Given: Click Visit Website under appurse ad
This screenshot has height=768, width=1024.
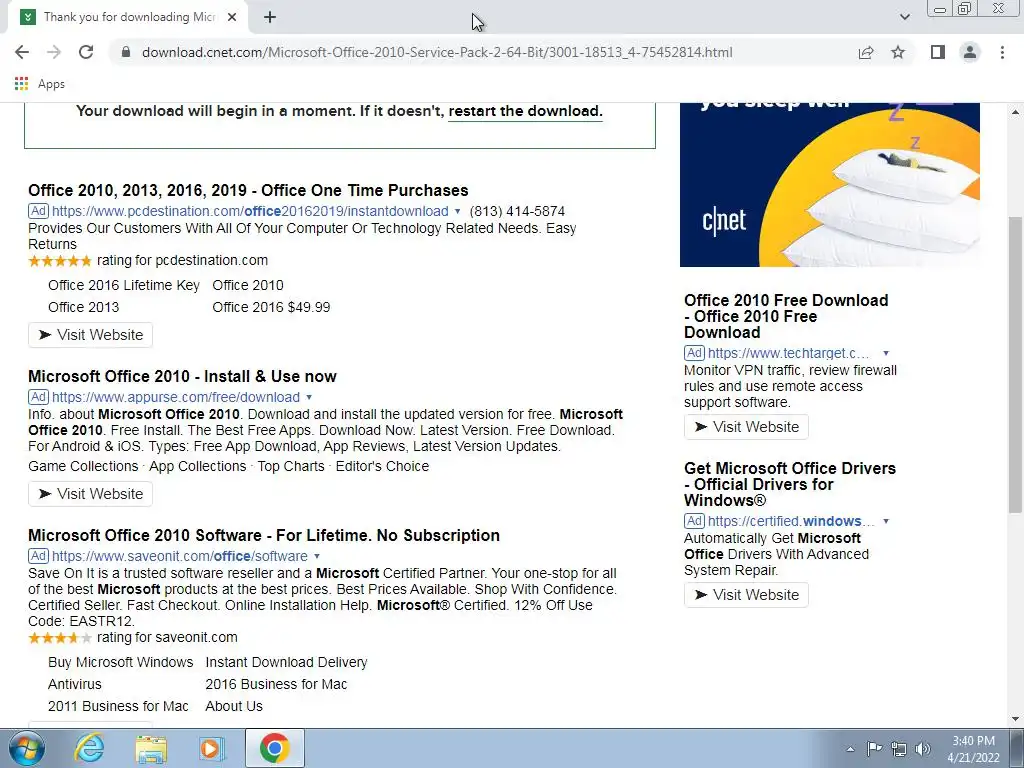Looking at the screenshot, I should 90,494.
